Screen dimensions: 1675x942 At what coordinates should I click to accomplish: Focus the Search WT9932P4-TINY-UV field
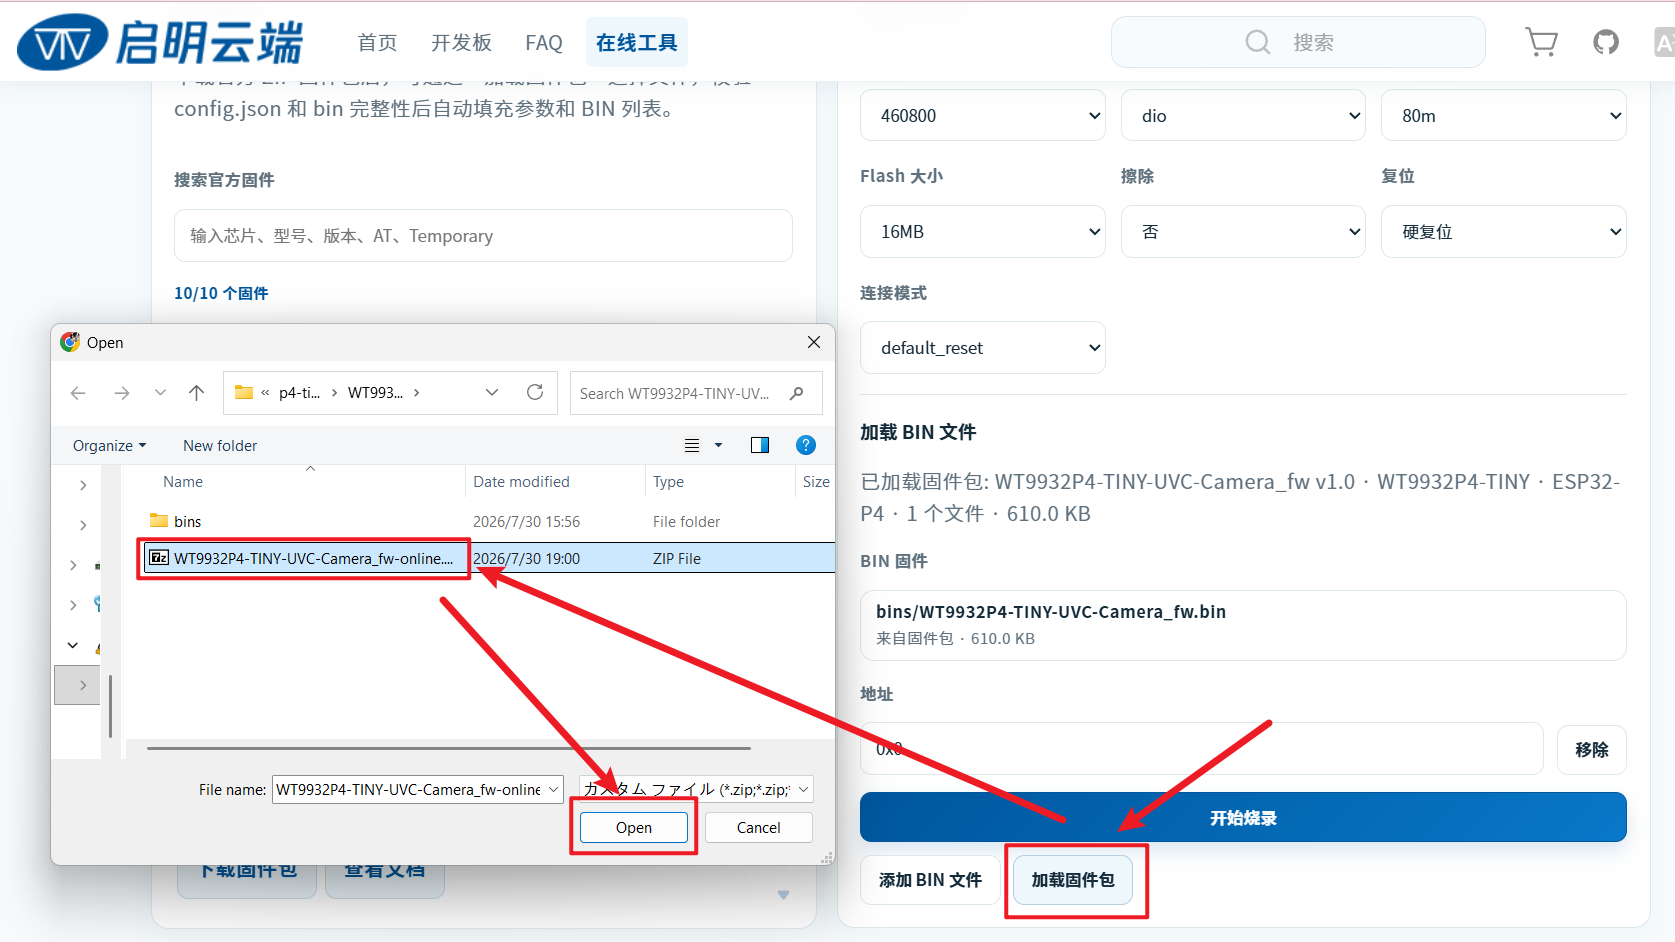[696, 393]
